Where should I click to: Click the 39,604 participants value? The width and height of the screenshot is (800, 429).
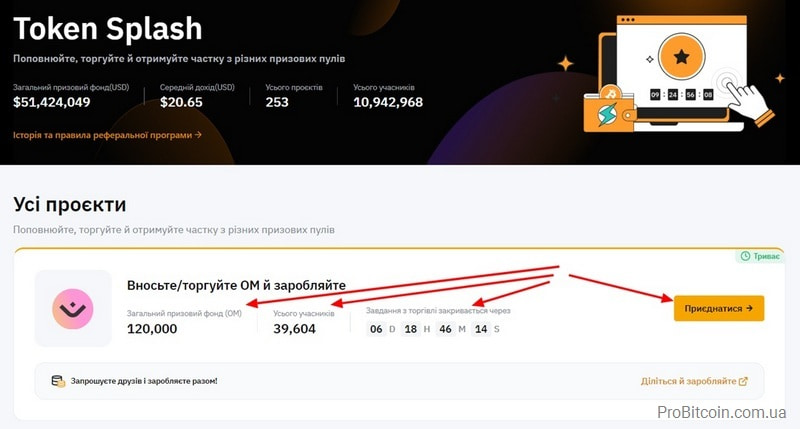coord(294,329)
